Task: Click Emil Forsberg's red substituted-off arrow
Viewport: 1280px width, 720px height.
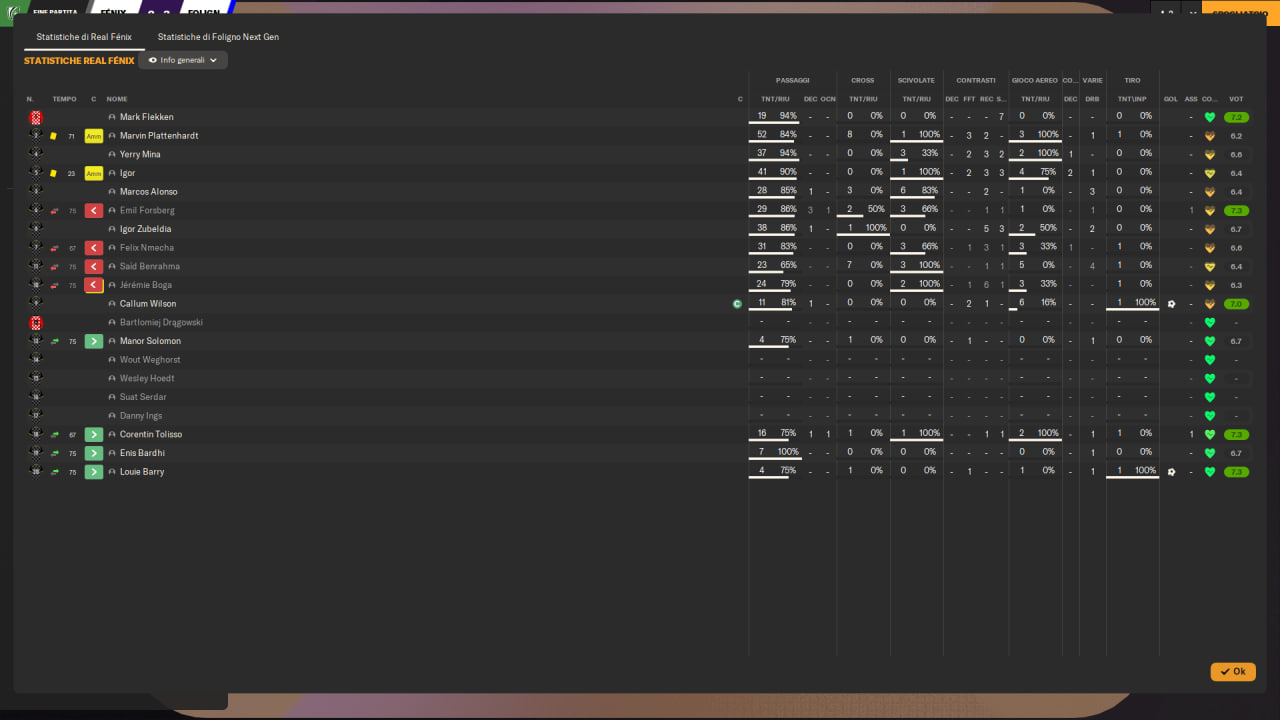Action: pyautogui.click(x=94, y=211)
